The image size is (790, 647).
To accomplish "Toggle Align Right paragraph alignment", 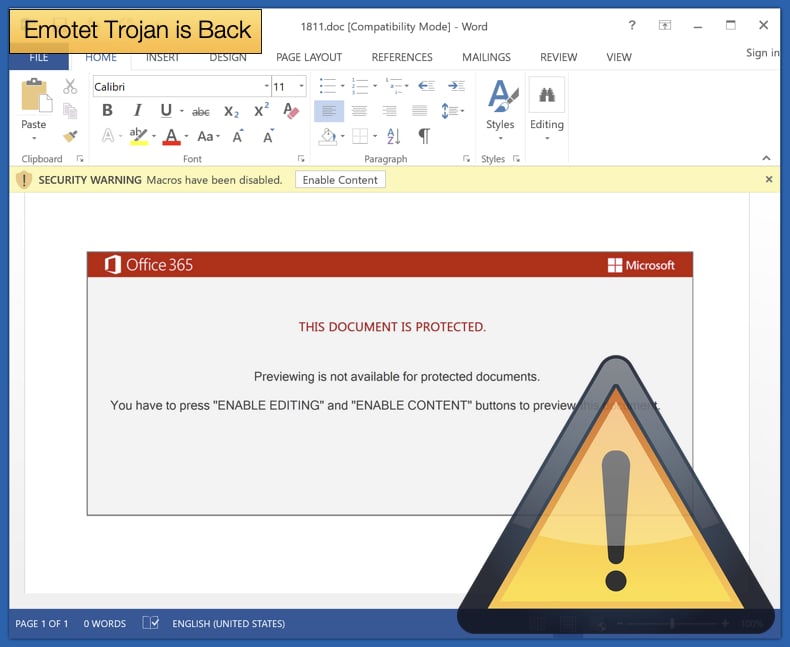I will 389,111.
